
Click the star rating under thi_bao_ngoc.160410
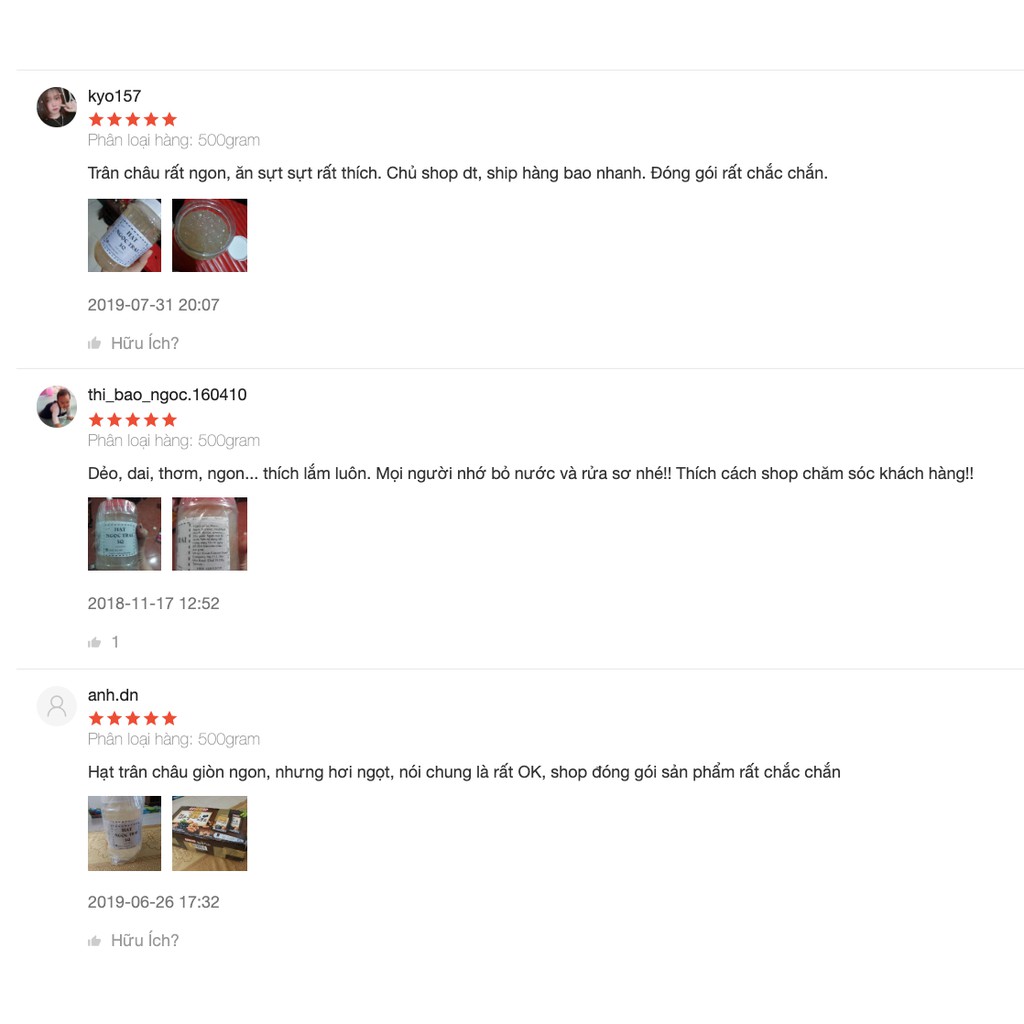coord(133,419)
